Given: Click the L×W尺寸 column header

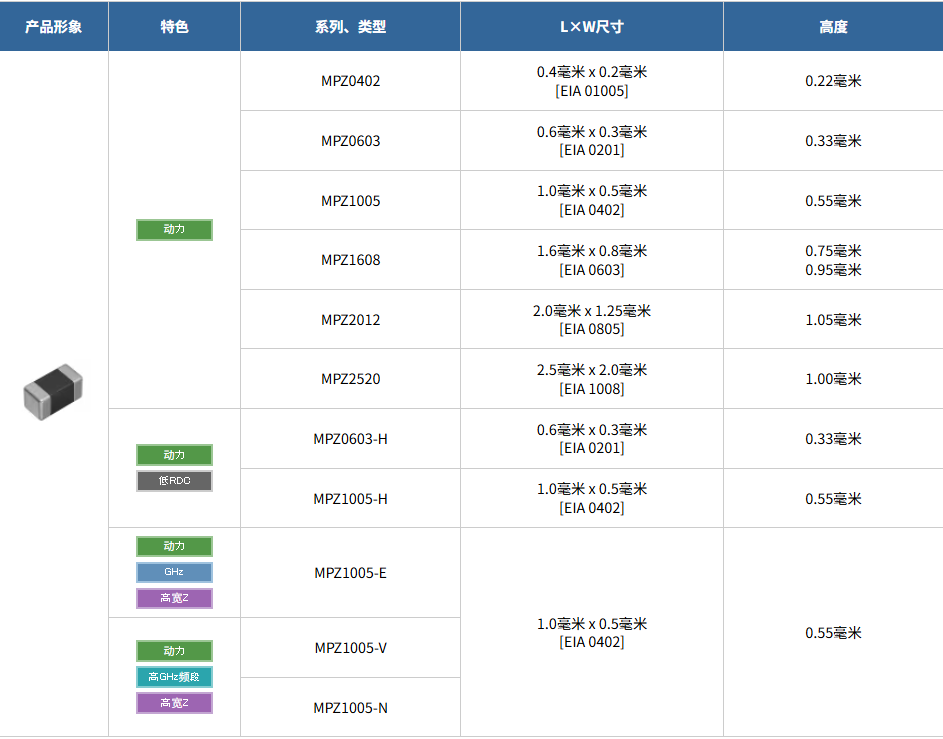Looking at the screenshot, I should coord(592,26).
